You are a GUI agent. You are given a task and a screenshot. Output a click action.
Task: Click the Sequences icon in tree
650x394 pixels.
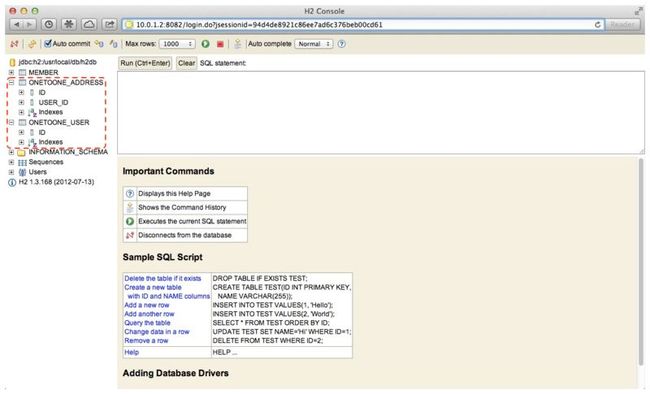pos(22,162)
